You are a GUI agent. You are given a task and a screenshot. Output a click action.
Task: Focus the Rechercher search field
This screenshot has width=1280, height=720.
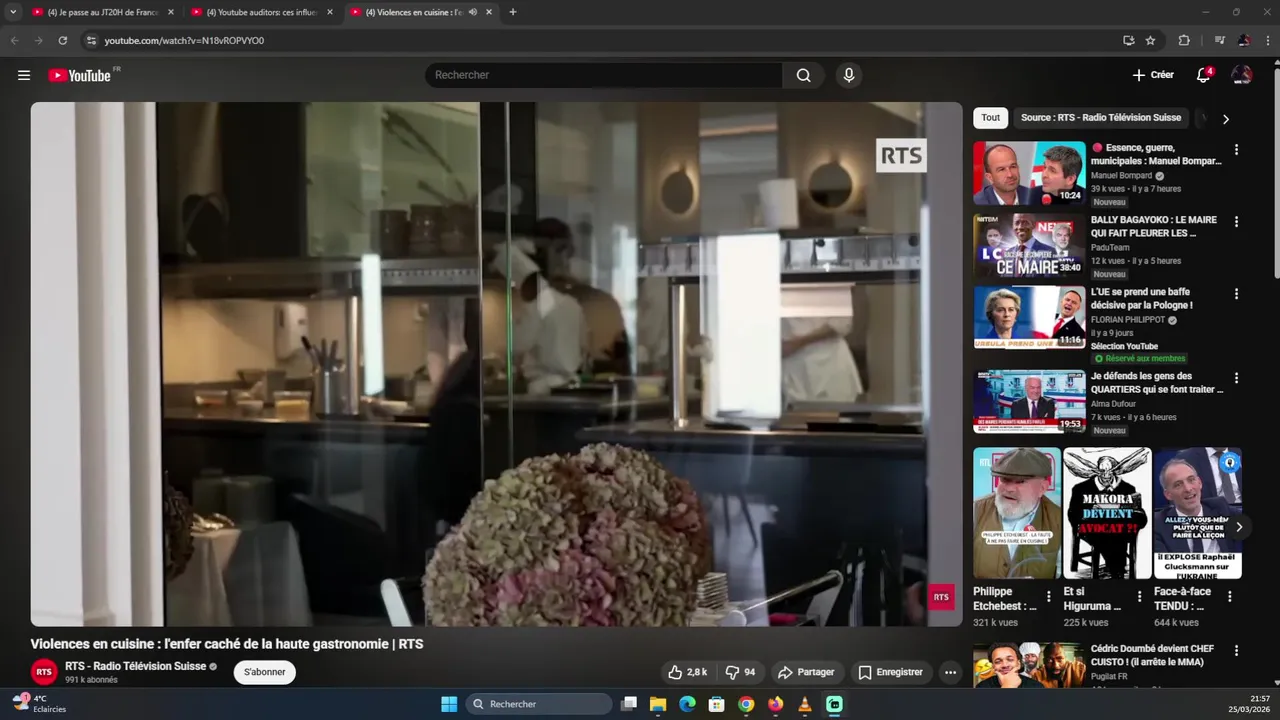pos(604,75)
